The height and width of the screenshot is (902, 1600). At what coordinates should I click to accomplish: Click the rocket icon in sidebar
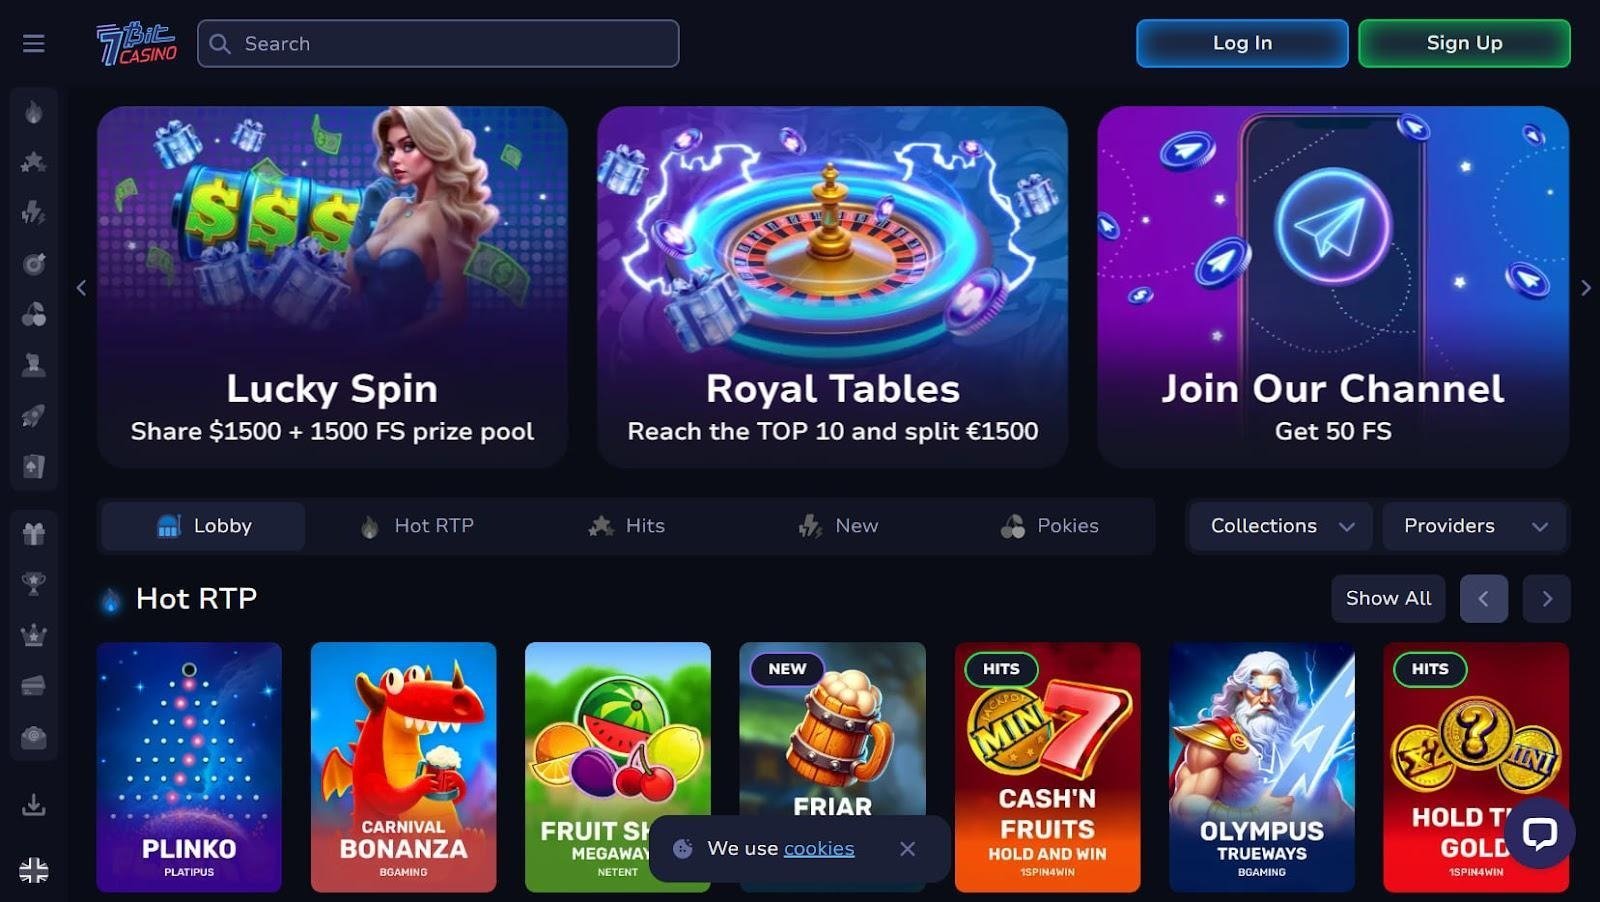pos(34,416)
